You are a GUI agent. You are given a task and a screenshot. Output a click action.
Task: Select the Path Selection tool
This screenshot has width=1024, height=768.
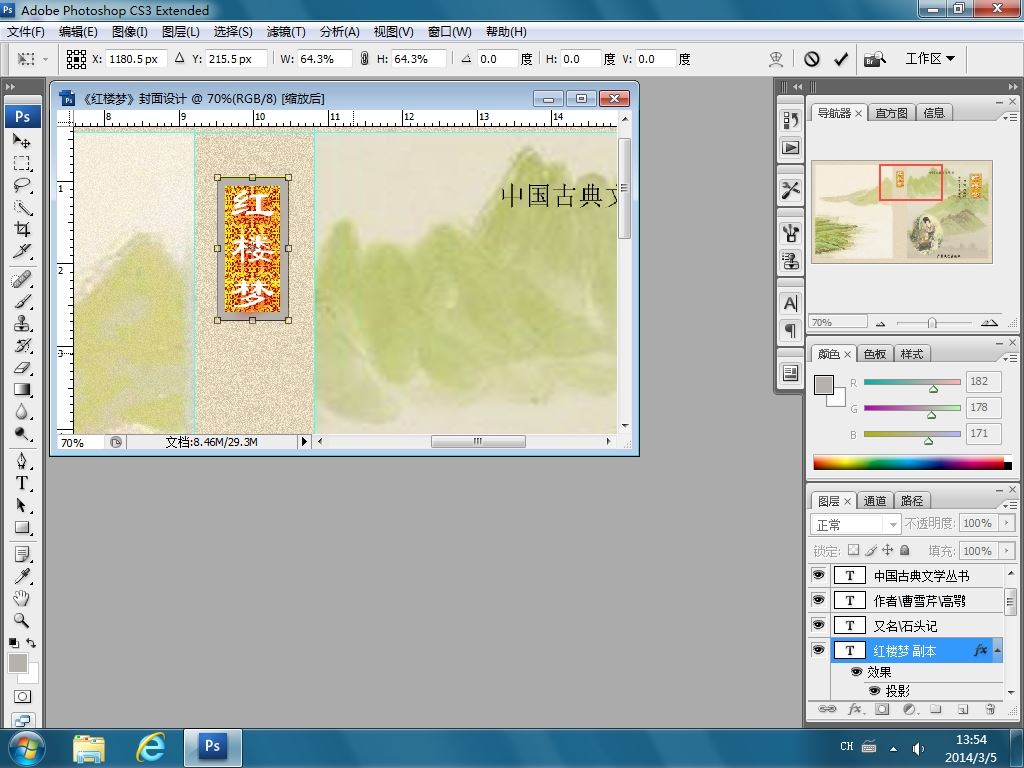tap(22, 505)
